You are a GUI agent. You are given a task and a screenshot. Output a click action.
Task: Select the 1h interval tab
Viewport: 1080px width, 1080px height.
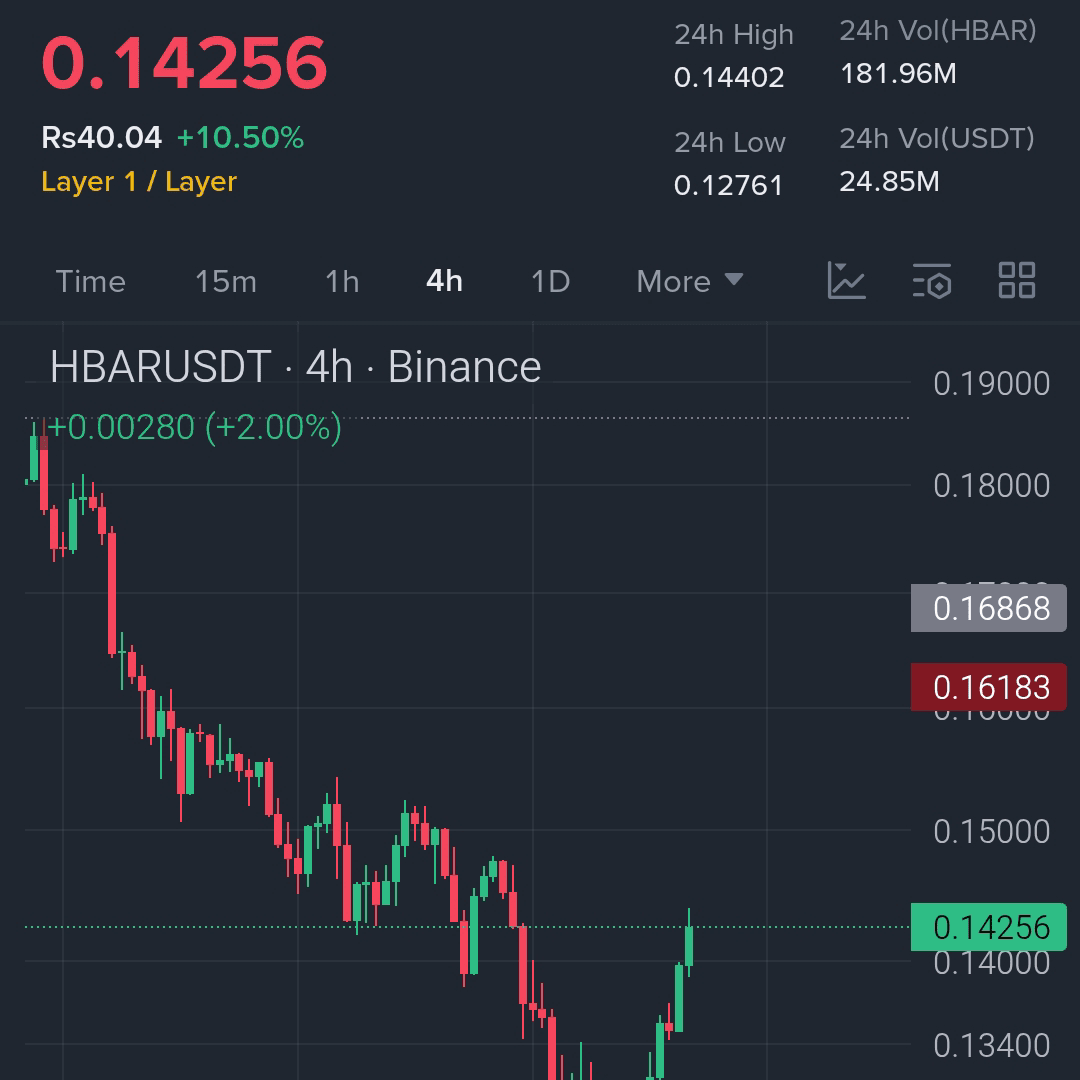tap(342, 282)
